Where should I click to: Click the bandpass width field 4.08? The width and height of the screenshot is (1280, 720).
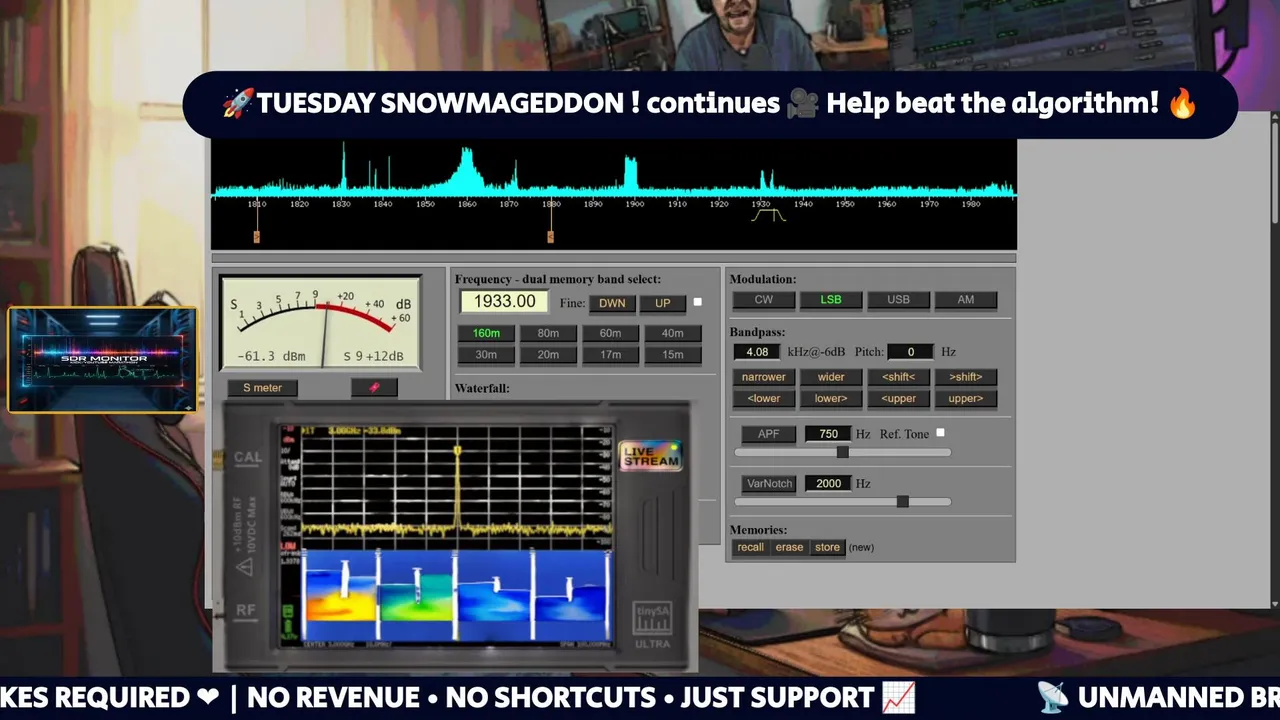coord(757,352)
